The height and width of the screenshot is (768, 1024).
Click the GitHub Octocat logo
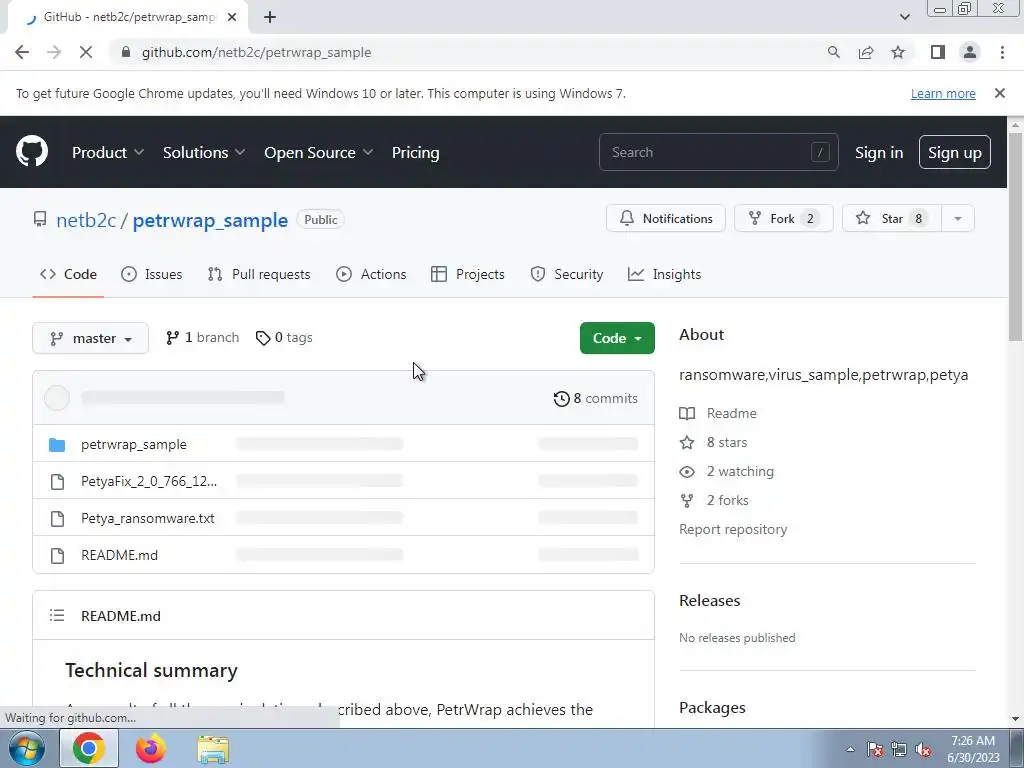click(x=32, y=152)
